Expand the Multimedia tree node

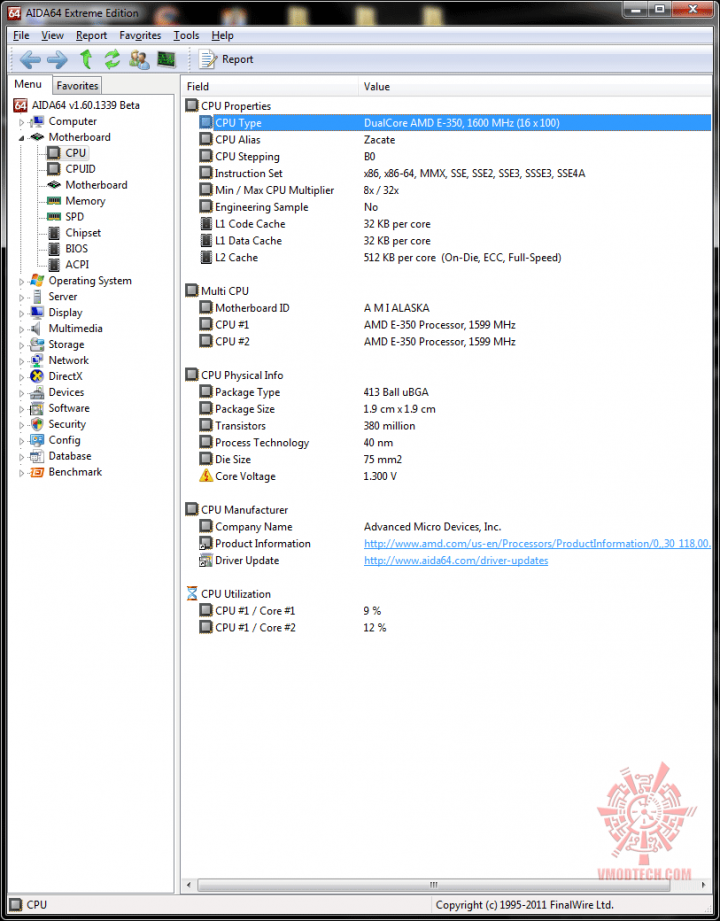click(x=22, y=330)
